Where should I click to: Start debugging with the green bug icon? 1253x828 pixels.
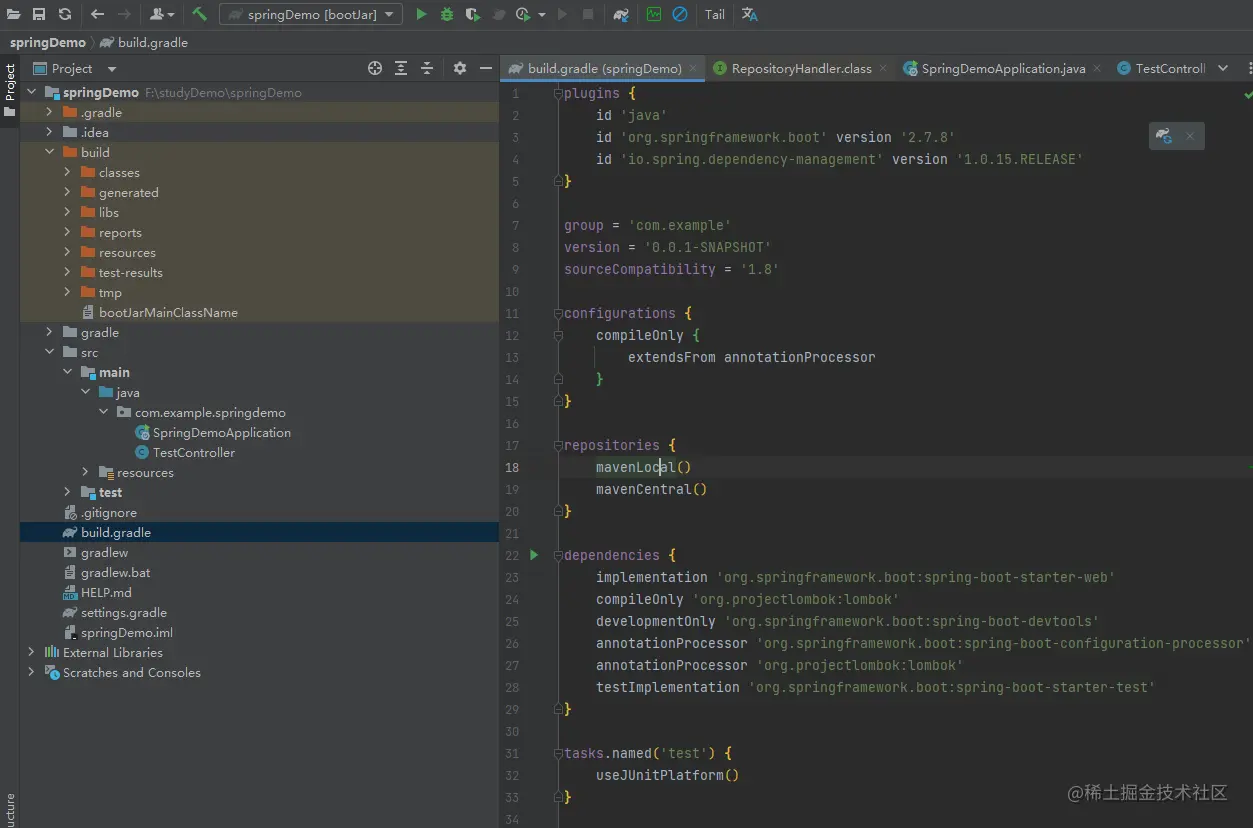pos(446,14)
